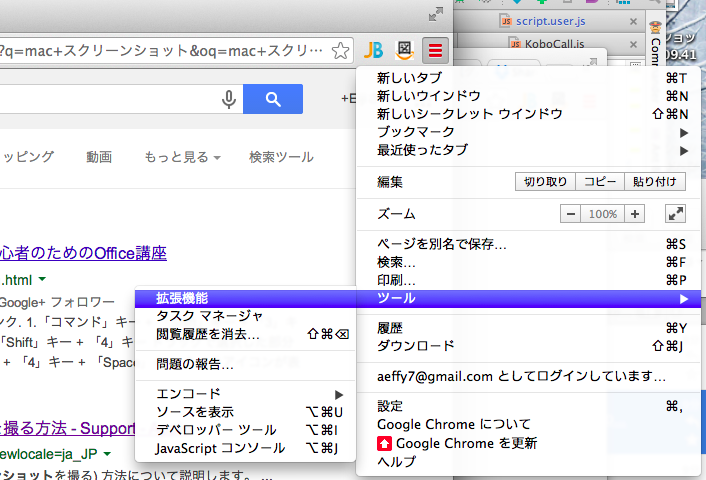Open the JB extension icon

pos(373,50)
